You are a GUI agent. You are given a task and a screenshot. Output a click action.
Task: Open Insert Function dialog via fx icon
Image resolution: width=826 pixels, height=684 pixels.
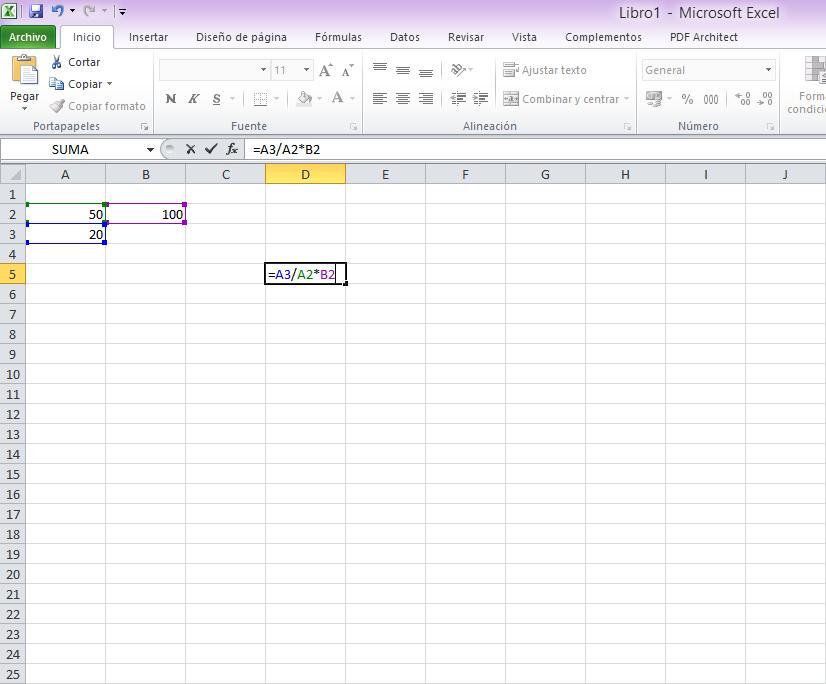tap(232, 149)
